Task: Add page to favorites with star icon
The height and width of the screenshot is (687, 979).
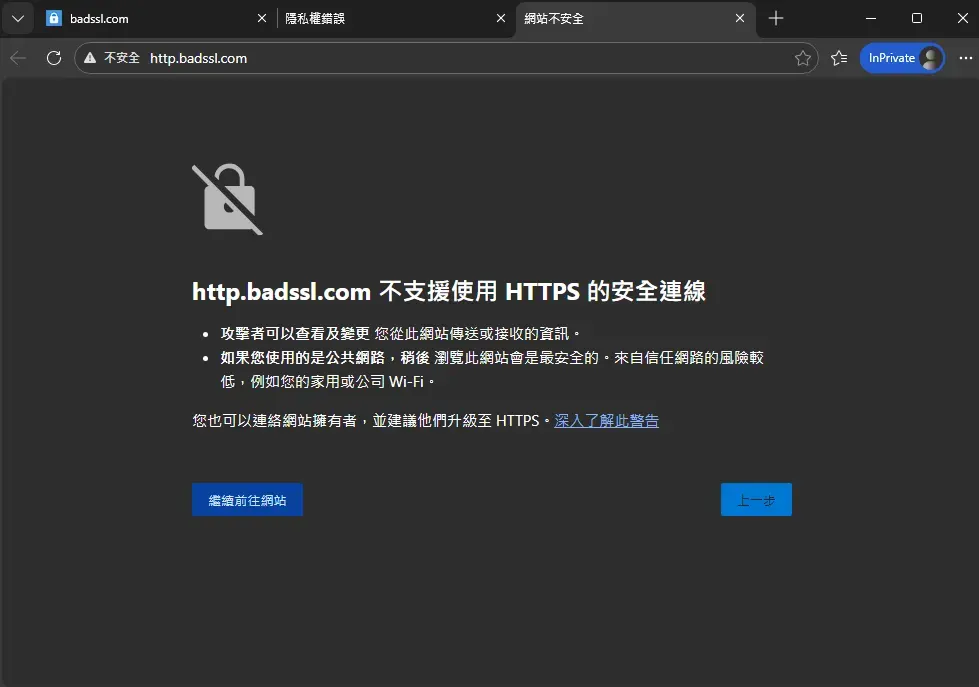Action: tap(803, 58)
